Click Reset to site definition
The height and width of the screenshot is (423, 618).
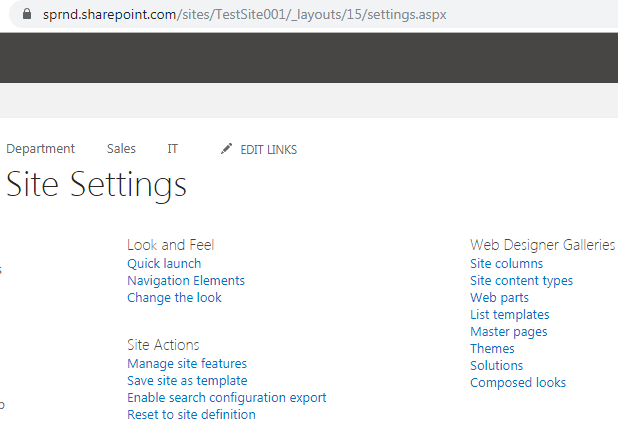click(191, 414)
